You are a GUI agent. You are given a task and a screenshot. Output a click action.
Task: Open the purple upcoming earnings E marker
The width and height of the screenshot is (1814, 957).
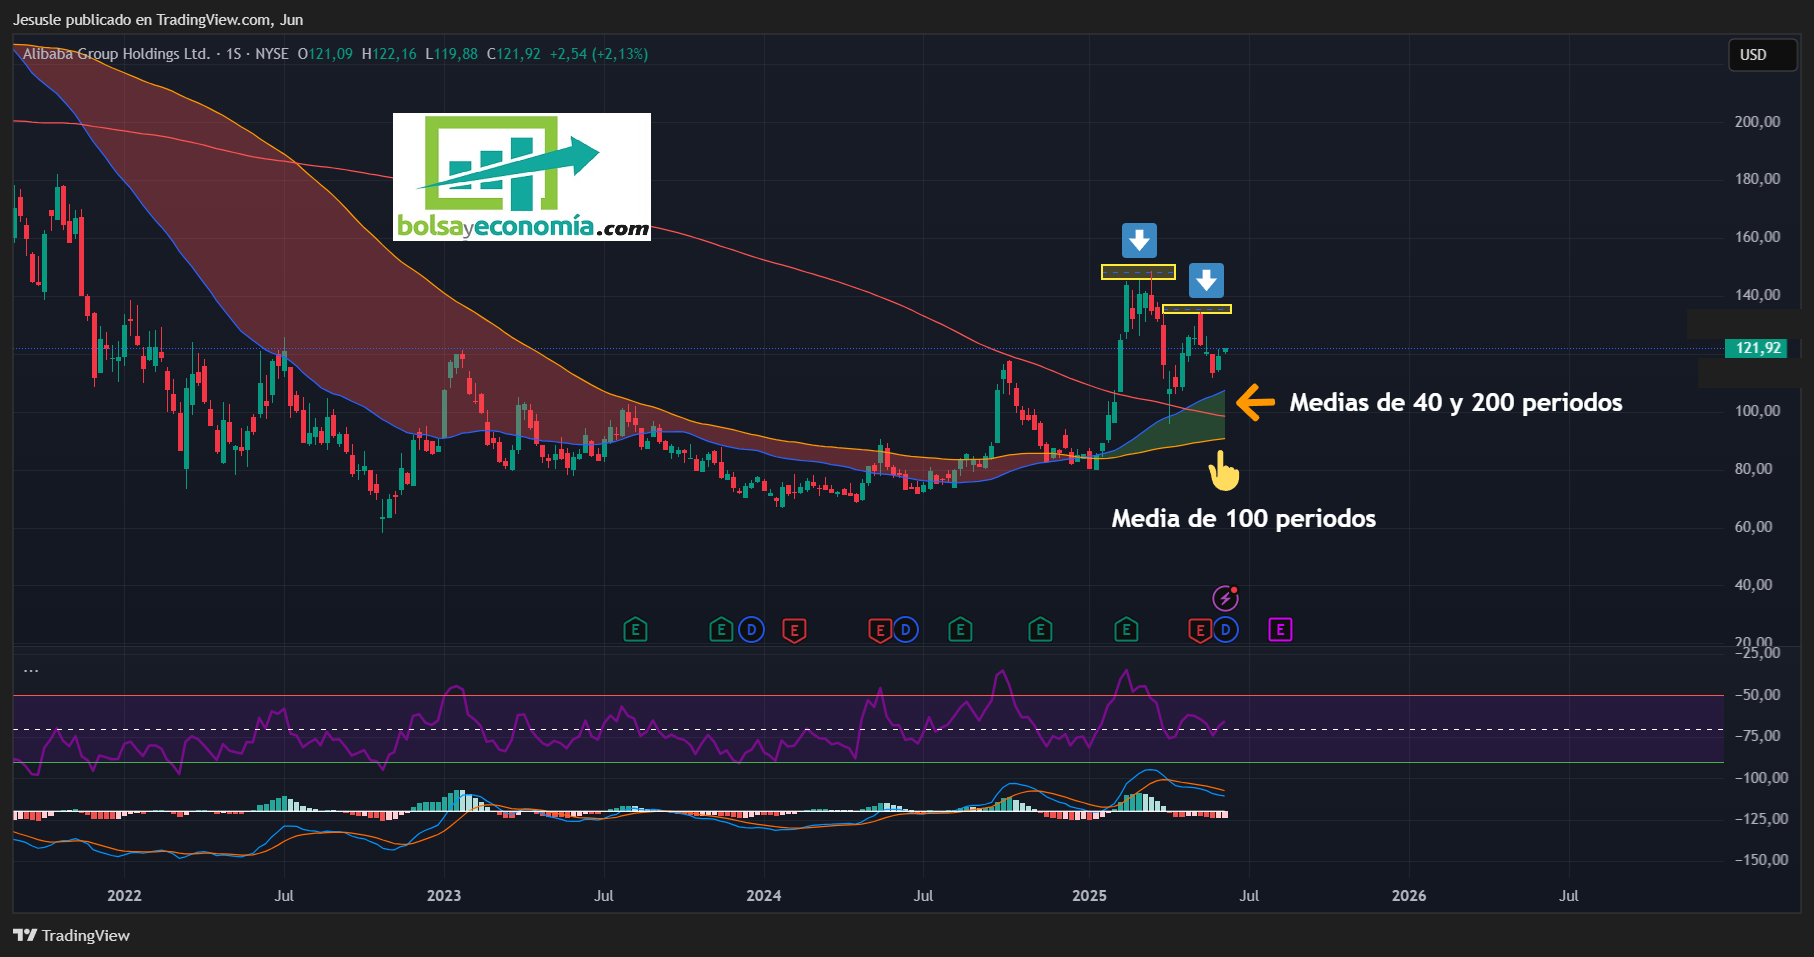(x=1280, y=630)
